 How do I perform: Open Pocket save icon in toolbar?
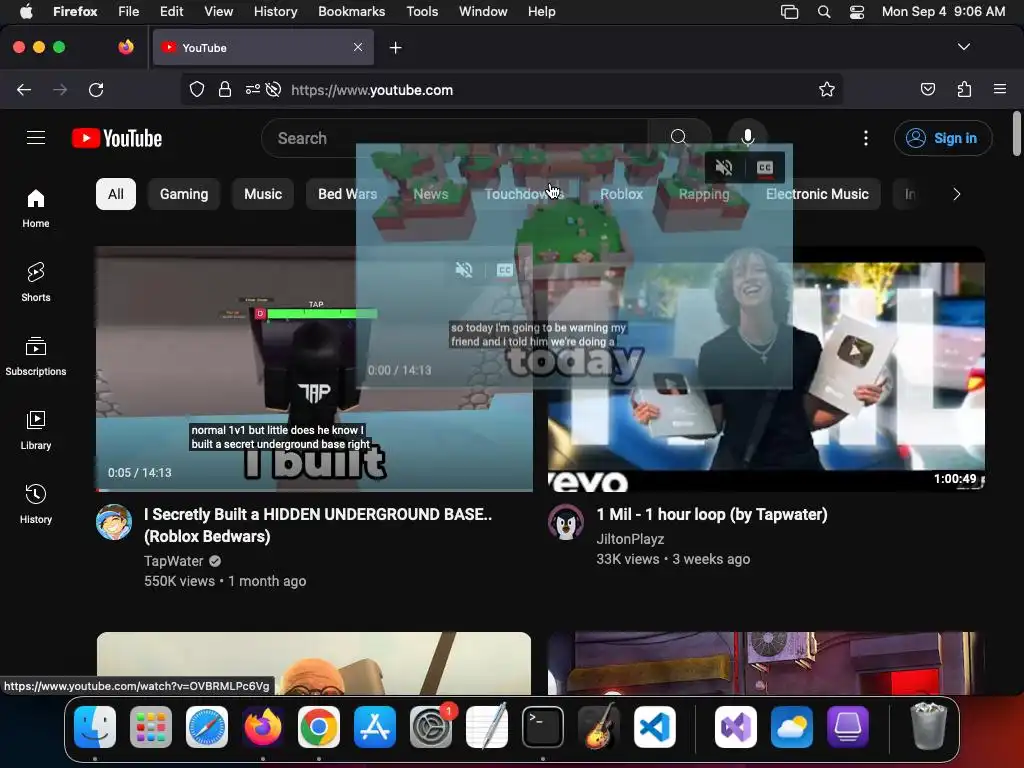pos(927,89)
